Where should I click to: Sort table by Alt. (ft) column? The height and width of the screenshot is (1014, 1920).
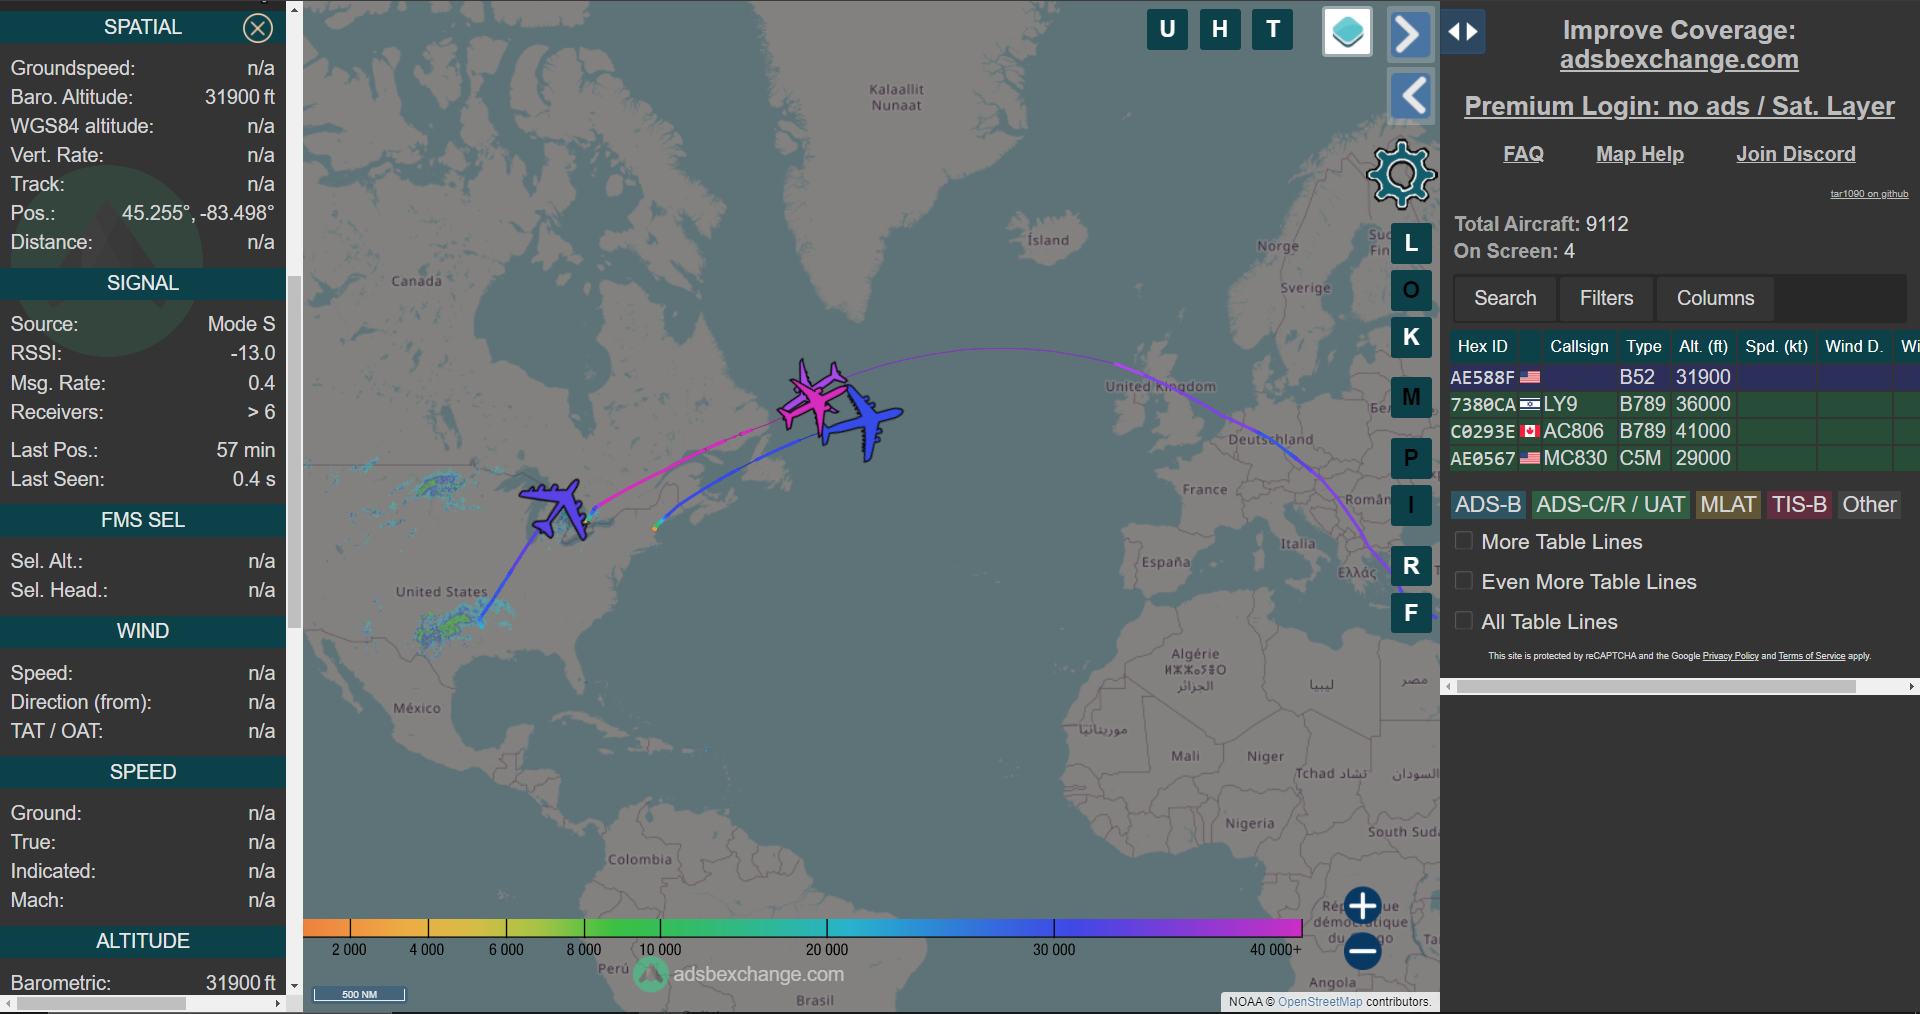pos(1704,346)
